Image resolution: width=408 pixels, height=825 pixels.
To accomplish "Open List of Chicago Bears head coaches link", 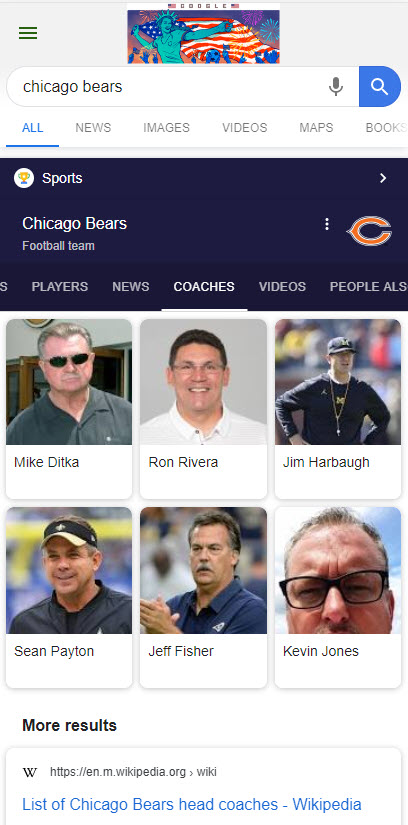I will click(192, 804).
